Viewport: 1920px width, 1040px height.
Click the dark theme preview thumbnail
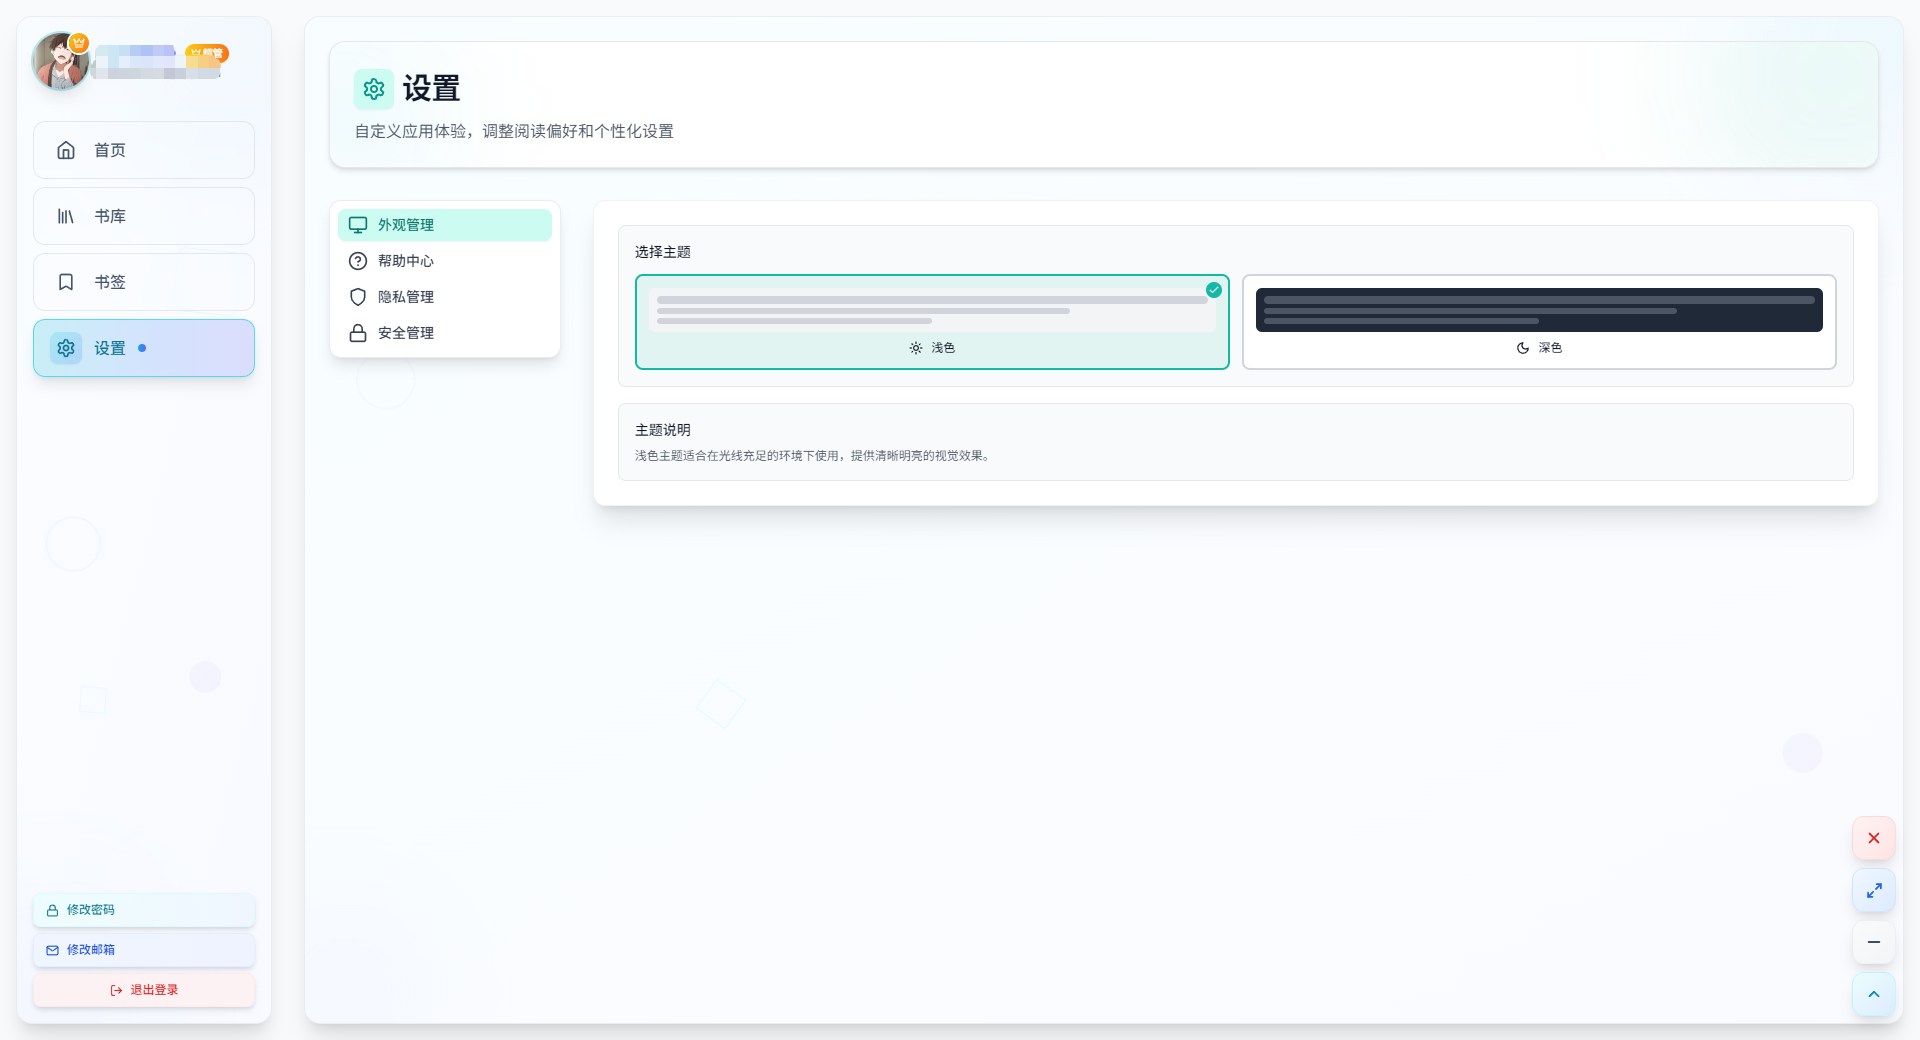pyautogui.click(x=1539, y=310)
